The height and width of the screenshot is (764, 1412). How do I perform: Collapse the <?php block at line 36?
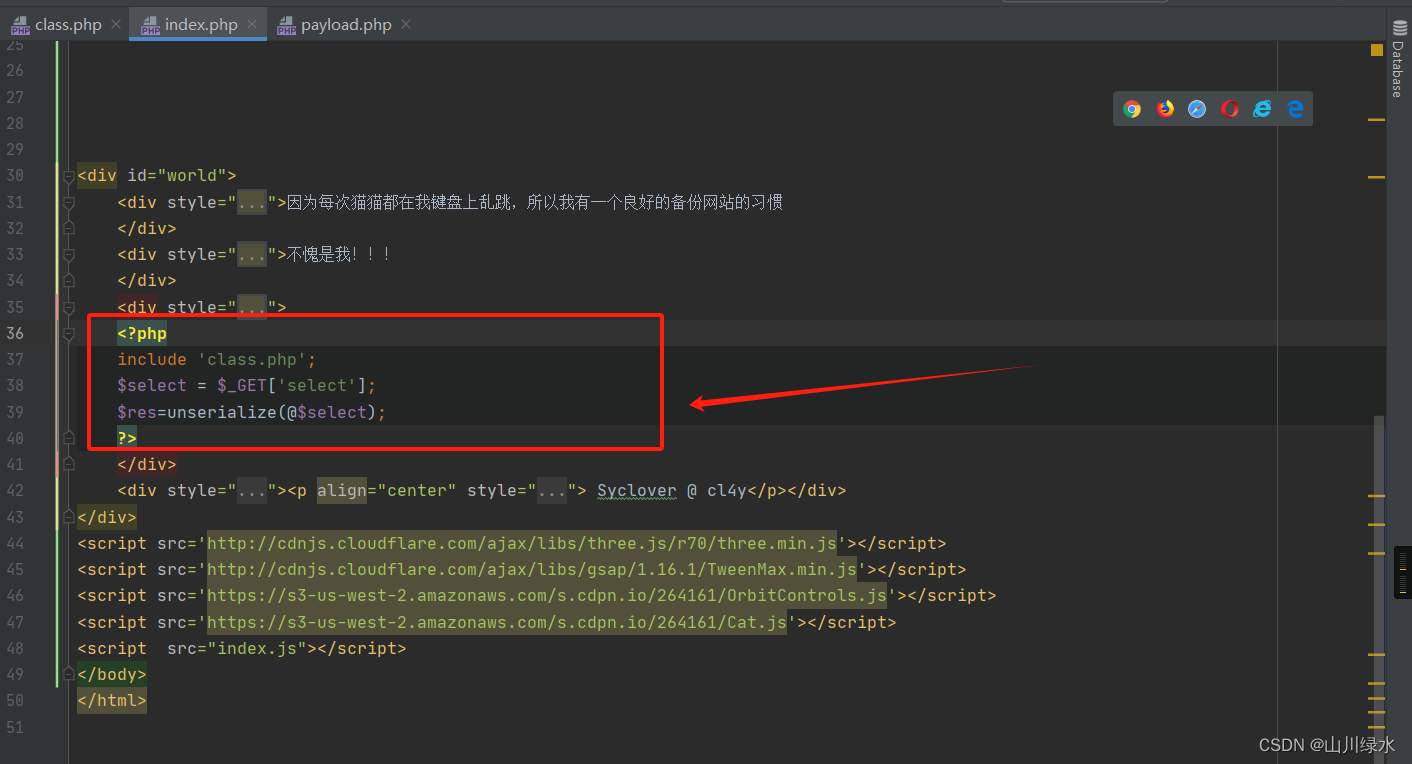click(x=68, y=334)
